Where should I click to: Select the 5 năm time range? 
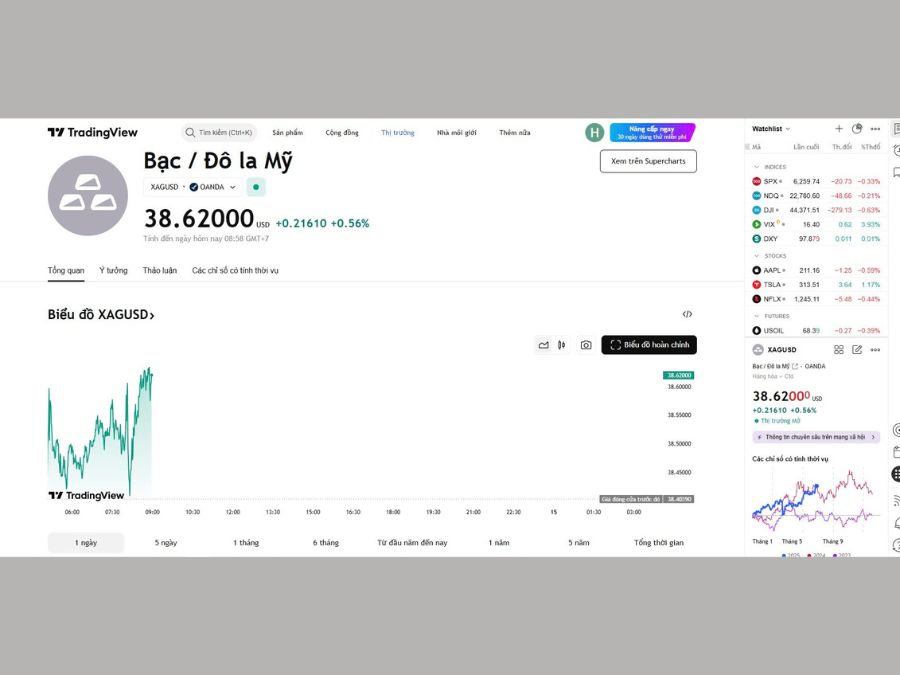[579, 542]
